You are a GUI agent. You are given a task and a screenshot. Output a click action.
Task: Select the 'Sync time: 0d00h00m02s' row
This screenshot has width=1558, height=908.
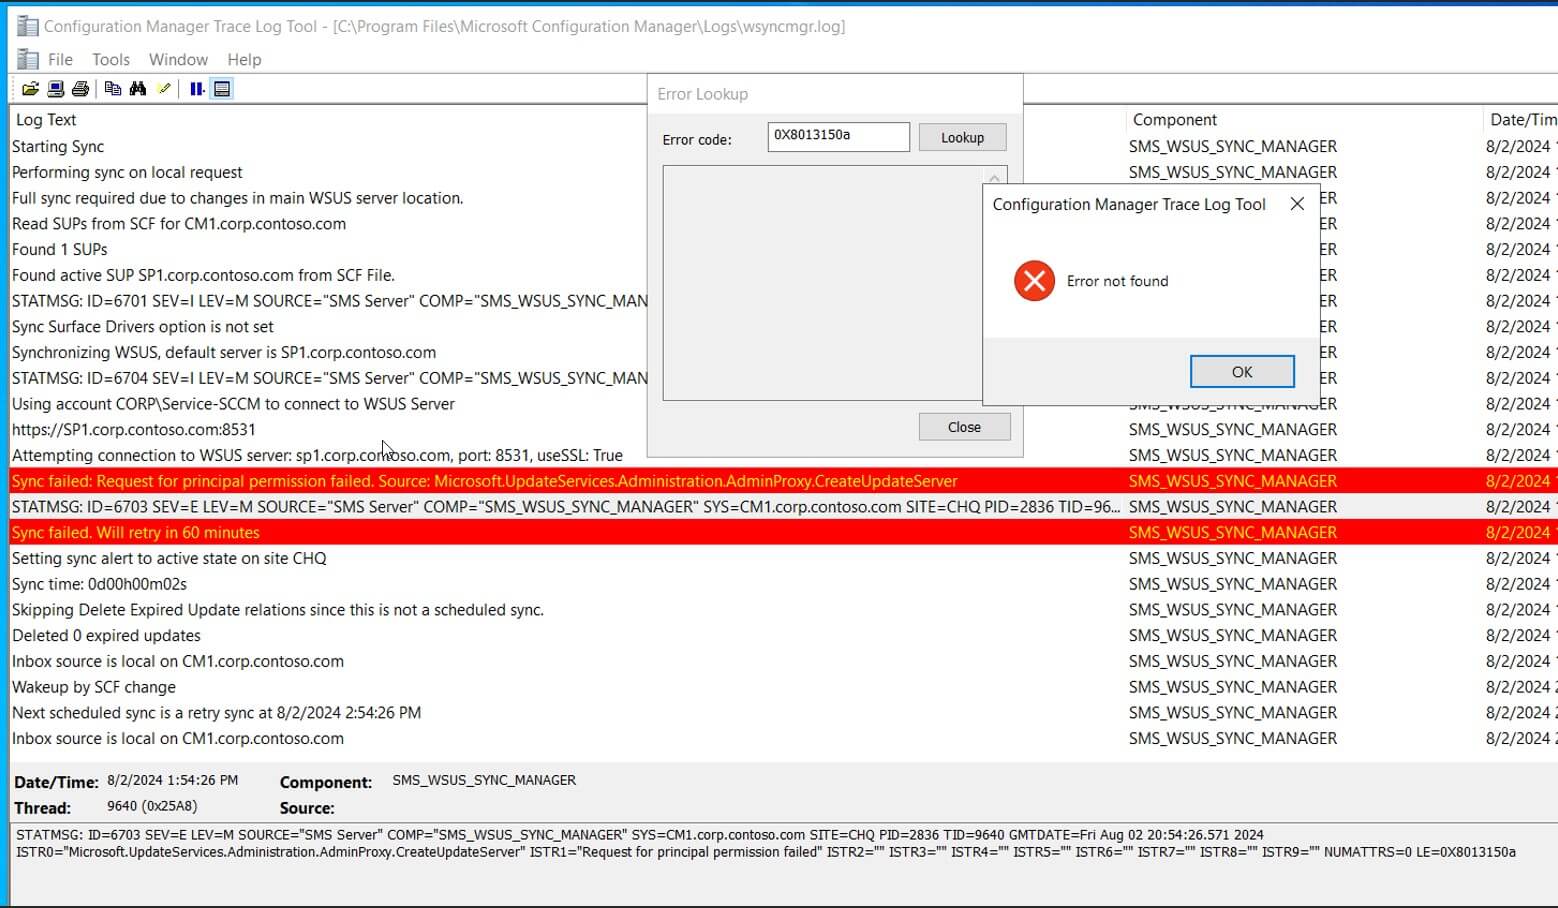tap(784, 584)
